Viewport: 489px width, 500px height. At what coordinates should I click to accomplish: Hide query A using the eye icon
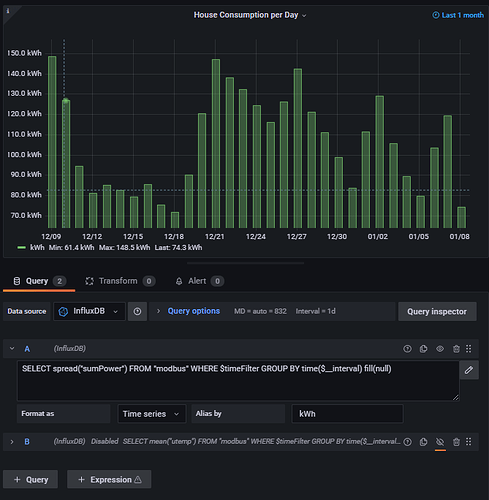tap(440, 349)
